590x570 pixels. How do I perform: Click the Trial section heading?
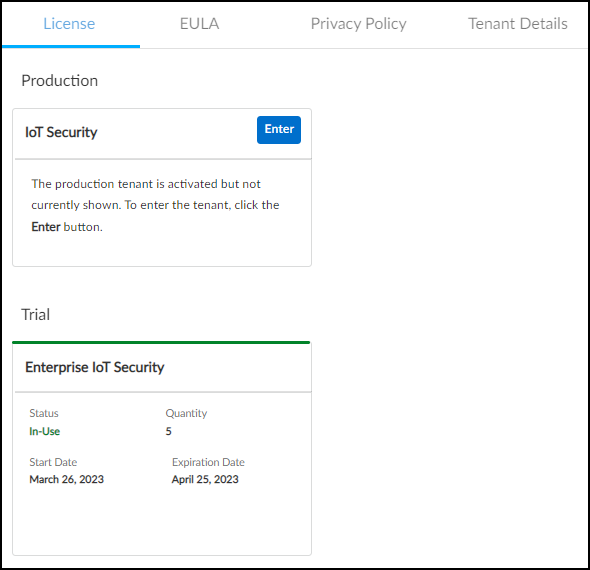point(35,315)
